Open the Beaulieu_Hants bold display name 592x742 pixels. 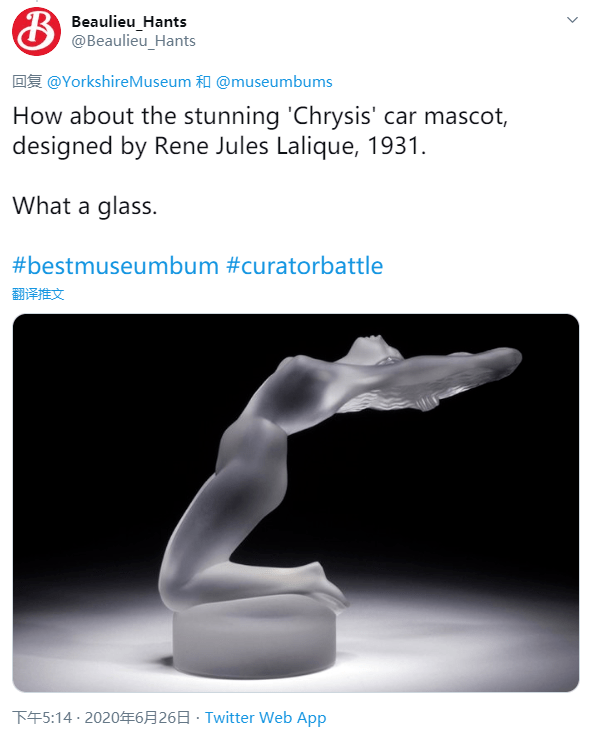129,22
